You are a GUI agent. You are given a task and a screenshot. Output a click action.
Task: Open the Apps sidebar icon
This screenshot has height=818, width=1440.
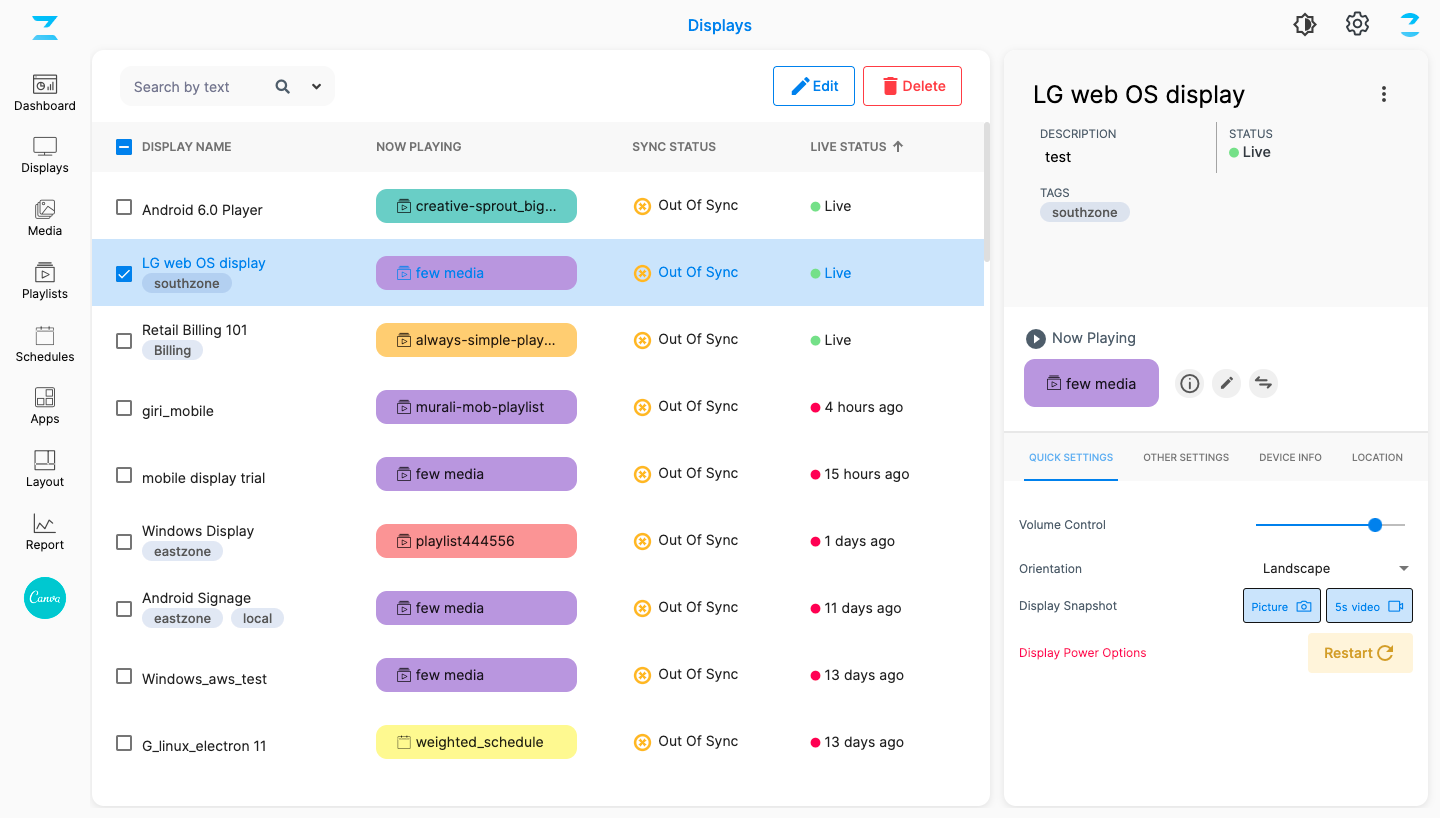click(x=45, y=406)
